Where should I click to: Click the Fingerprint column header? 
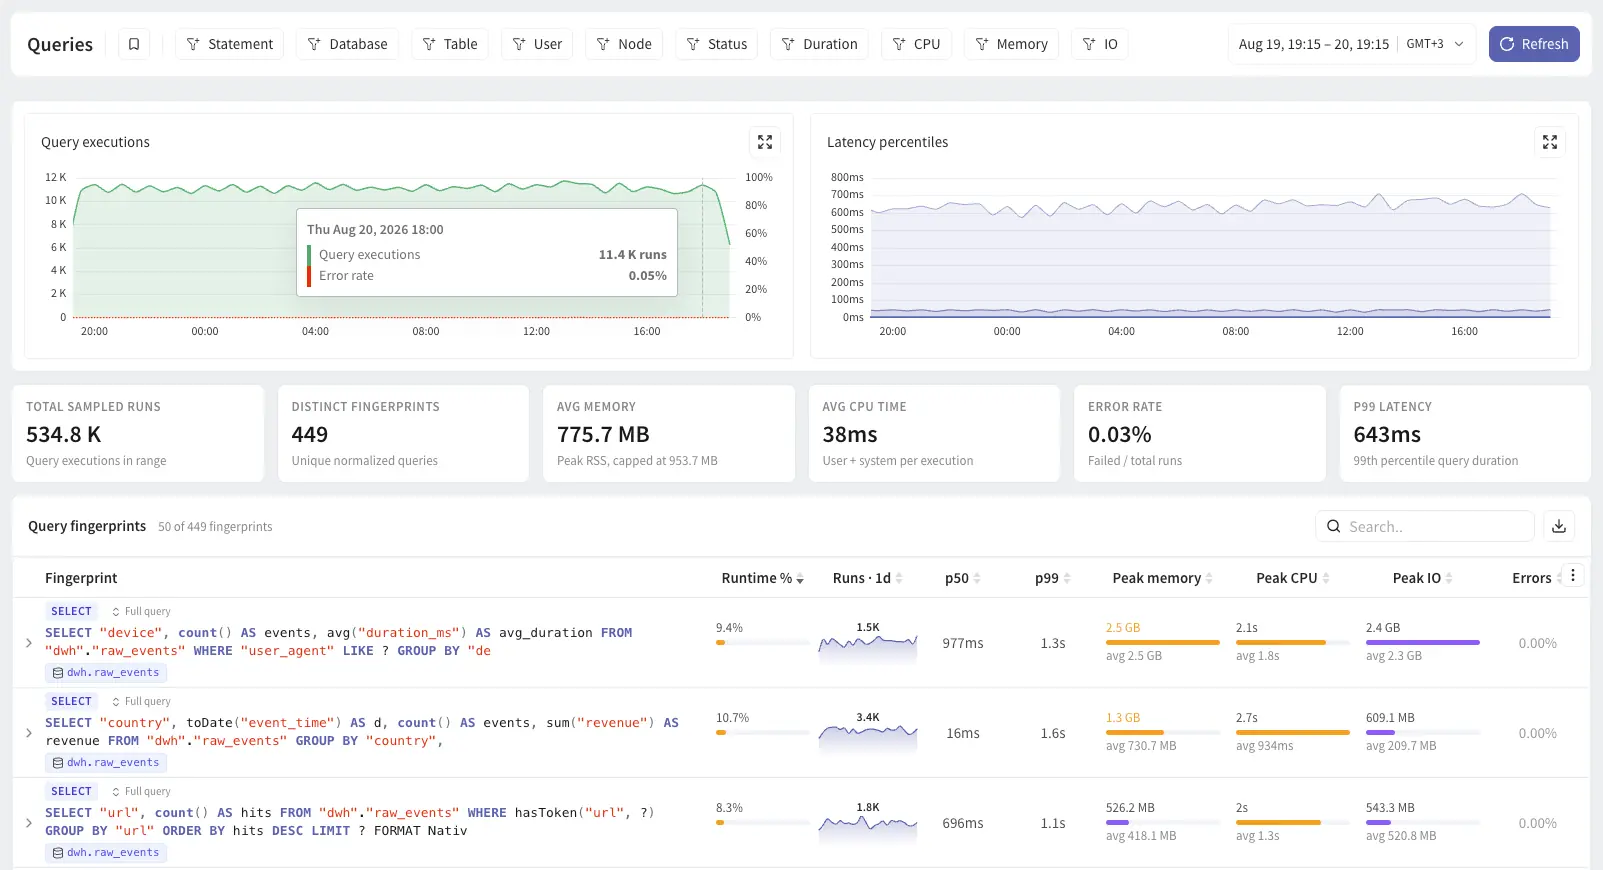click(x=81, y=578)
